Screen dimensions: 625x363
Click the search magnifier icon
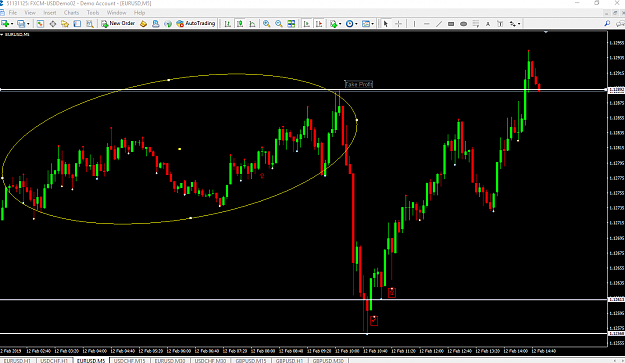click(x=607, y=24)
